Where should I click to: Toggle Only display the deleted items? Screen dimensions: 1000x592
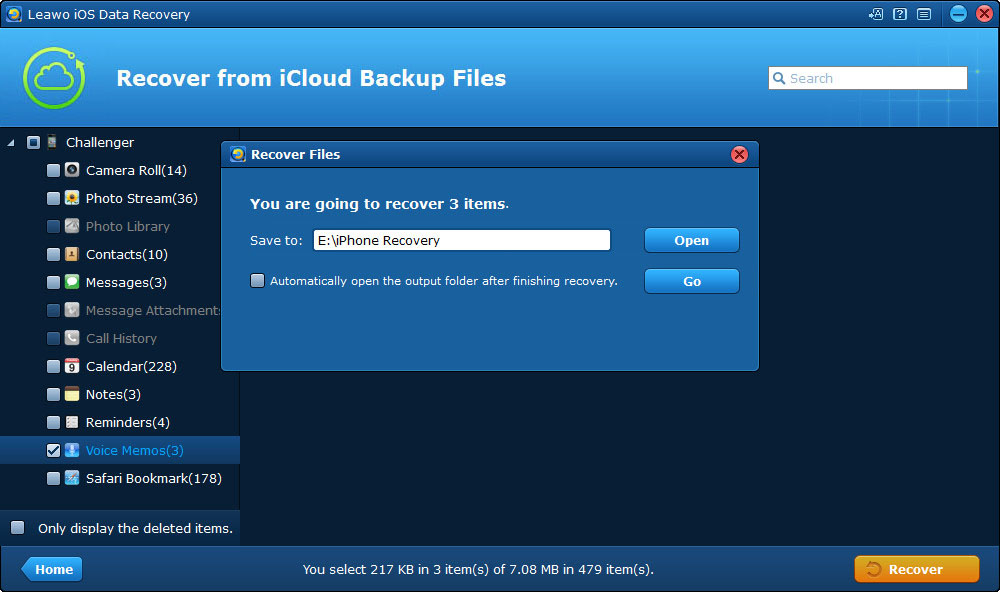[18, 528]
